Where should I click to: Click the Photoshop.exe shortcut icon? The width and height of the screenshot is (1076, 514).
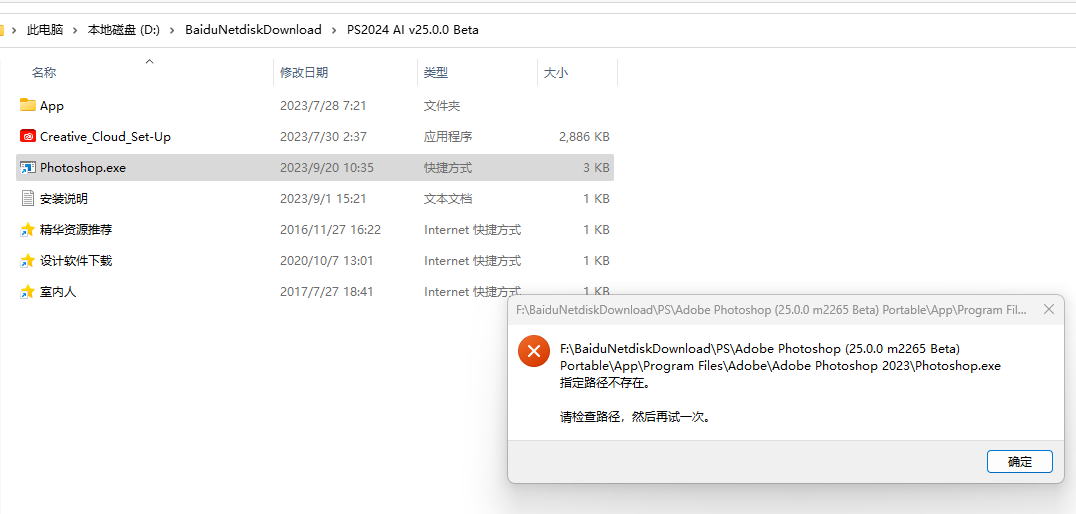(27, 167)
